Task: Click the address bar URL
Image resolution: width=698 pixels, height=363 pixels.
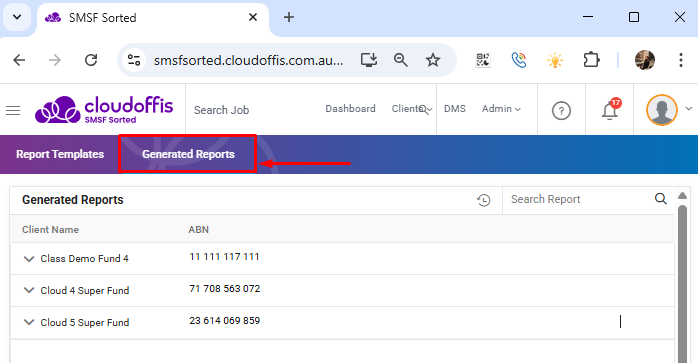Action: coord(248,60)
